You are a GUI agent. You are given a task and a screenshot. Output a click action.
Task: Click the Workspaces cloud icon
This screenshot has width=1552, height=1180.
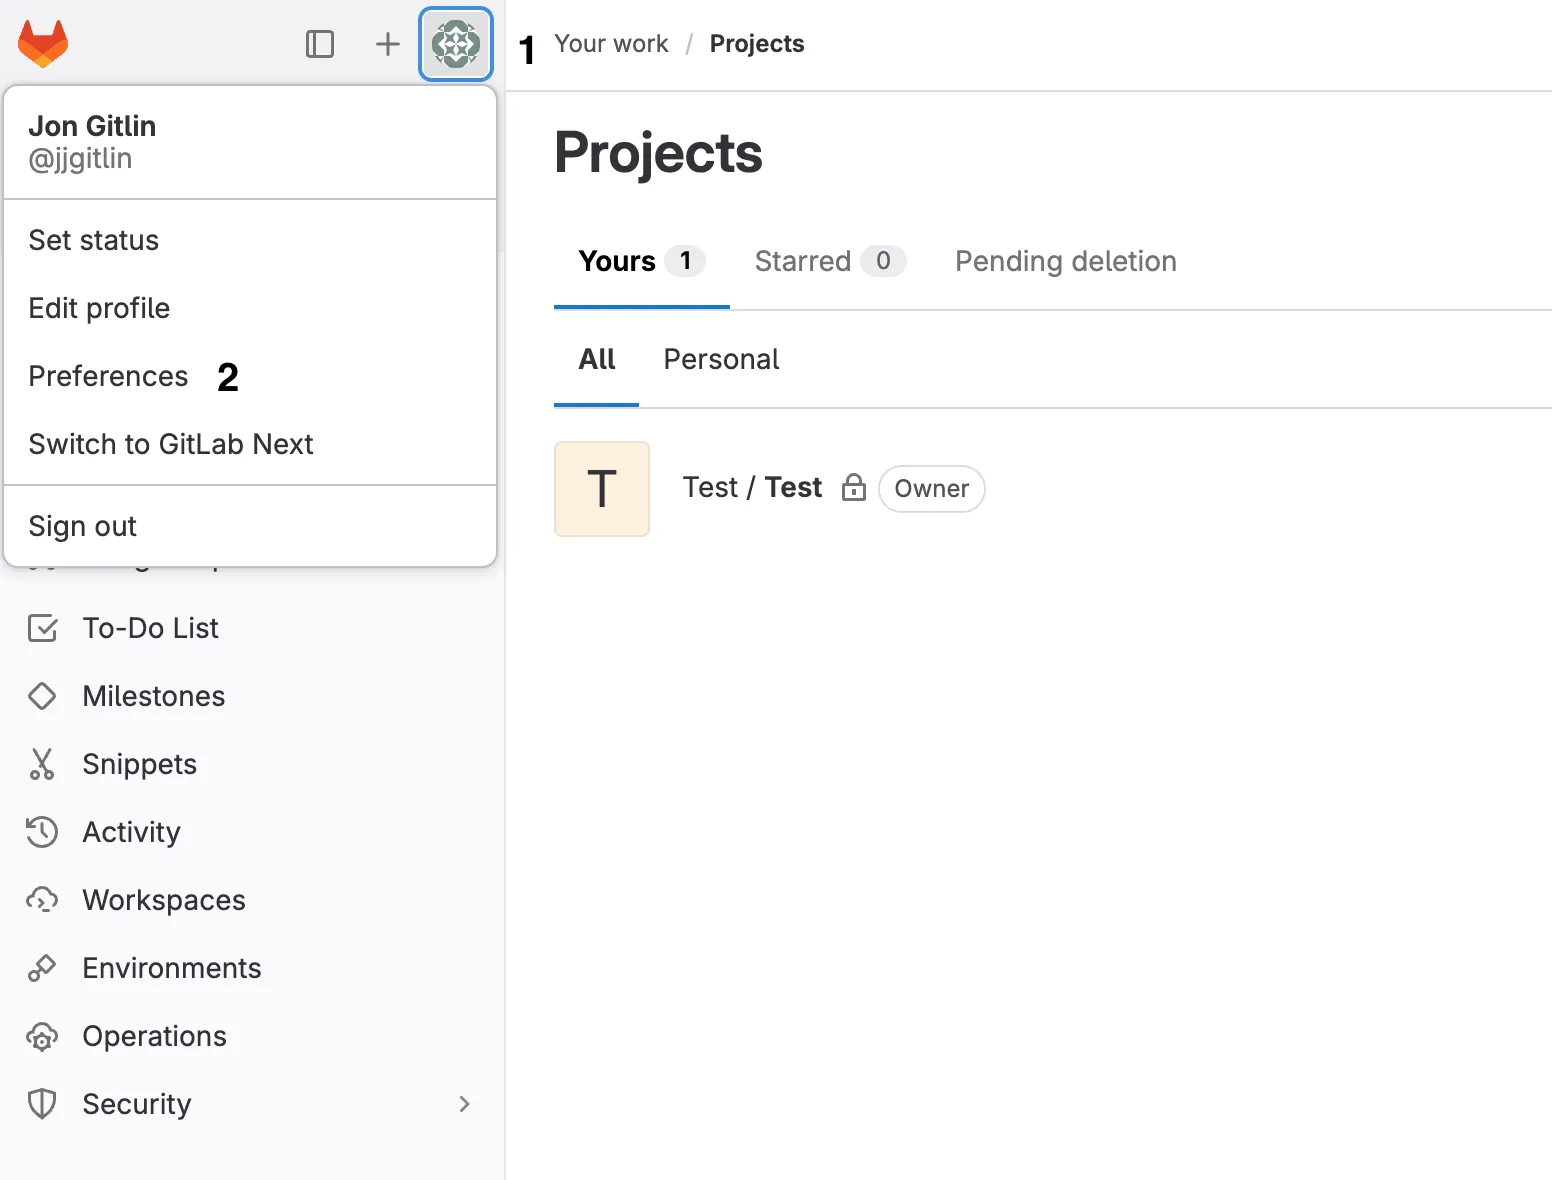[x=42, y=900]
